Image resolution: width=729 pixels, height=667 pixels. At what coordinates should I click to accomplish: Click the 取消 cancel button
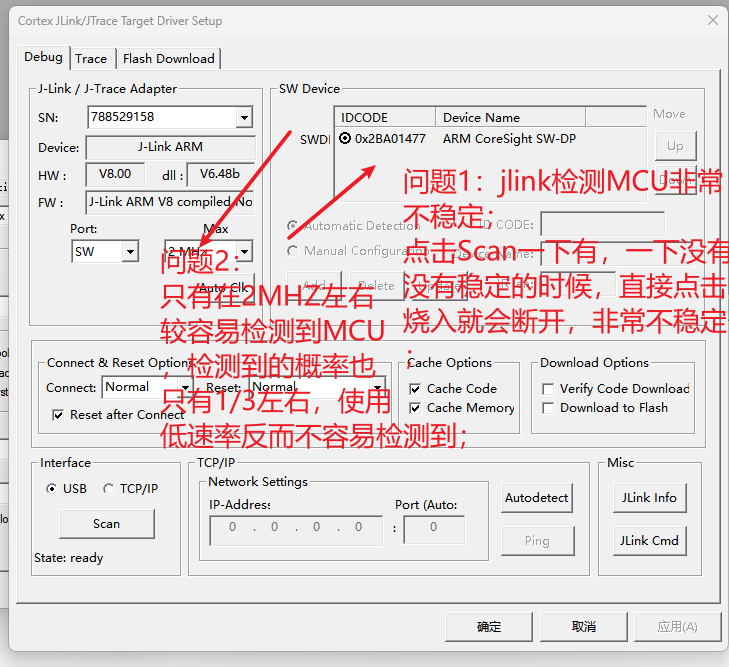[x=584, y=627]
